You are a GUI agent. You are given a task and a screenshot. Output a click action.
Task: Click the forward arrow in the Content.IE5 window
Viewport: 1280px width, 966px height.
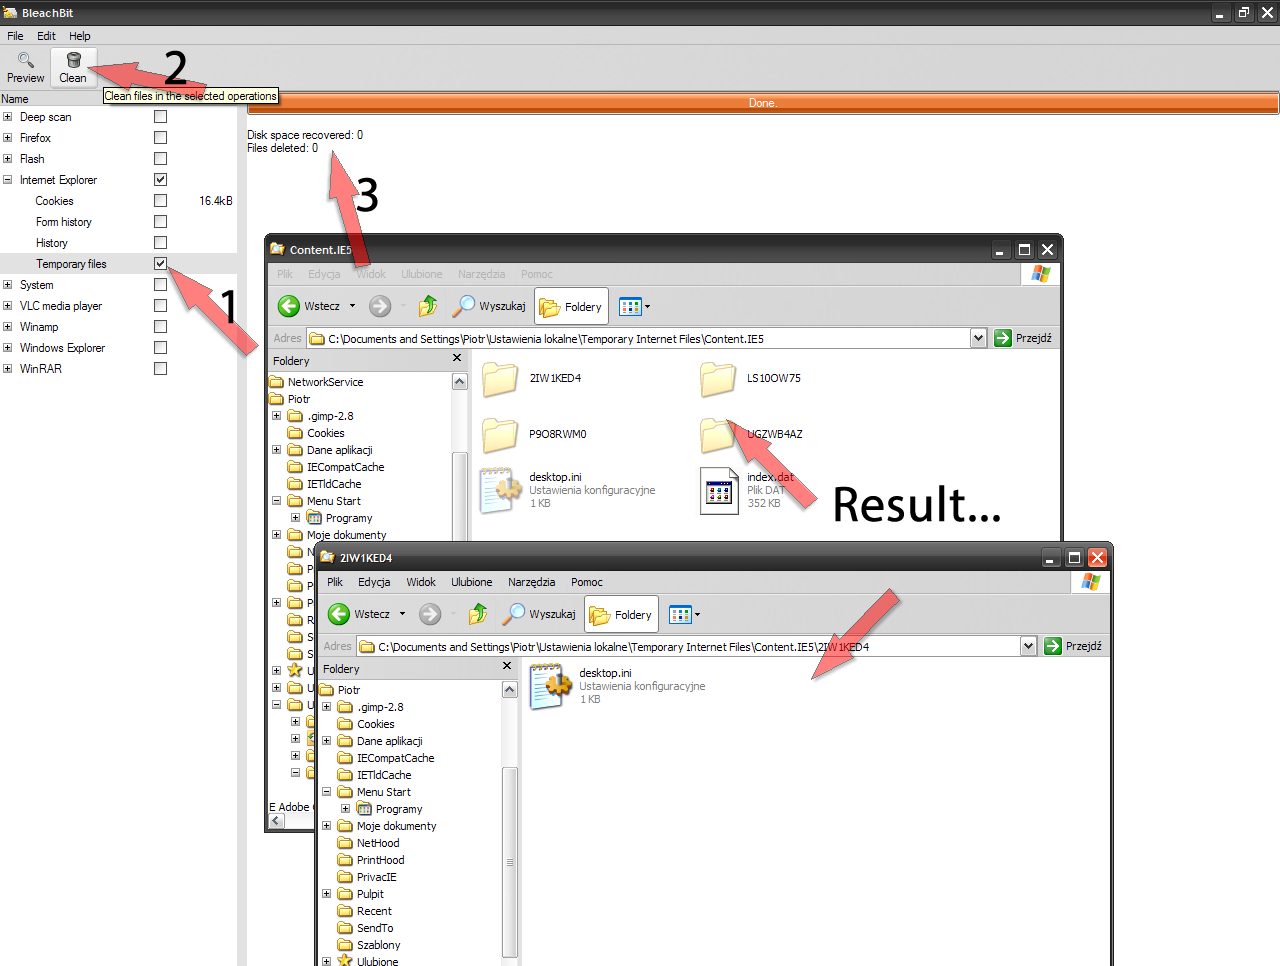(x=380, y=306)
